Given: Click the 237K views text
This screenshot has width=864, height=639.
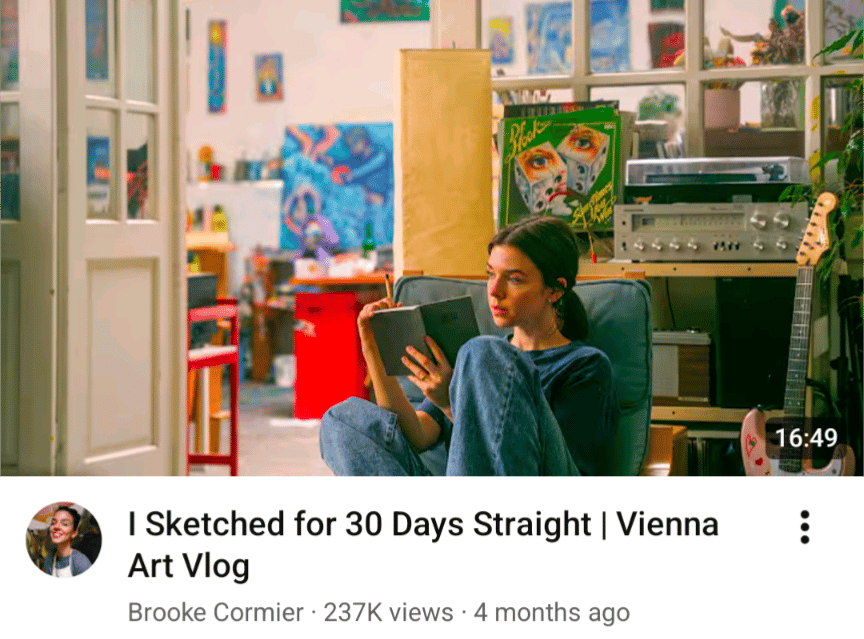Looking at the screenshot, I should (x=388, y=613).
